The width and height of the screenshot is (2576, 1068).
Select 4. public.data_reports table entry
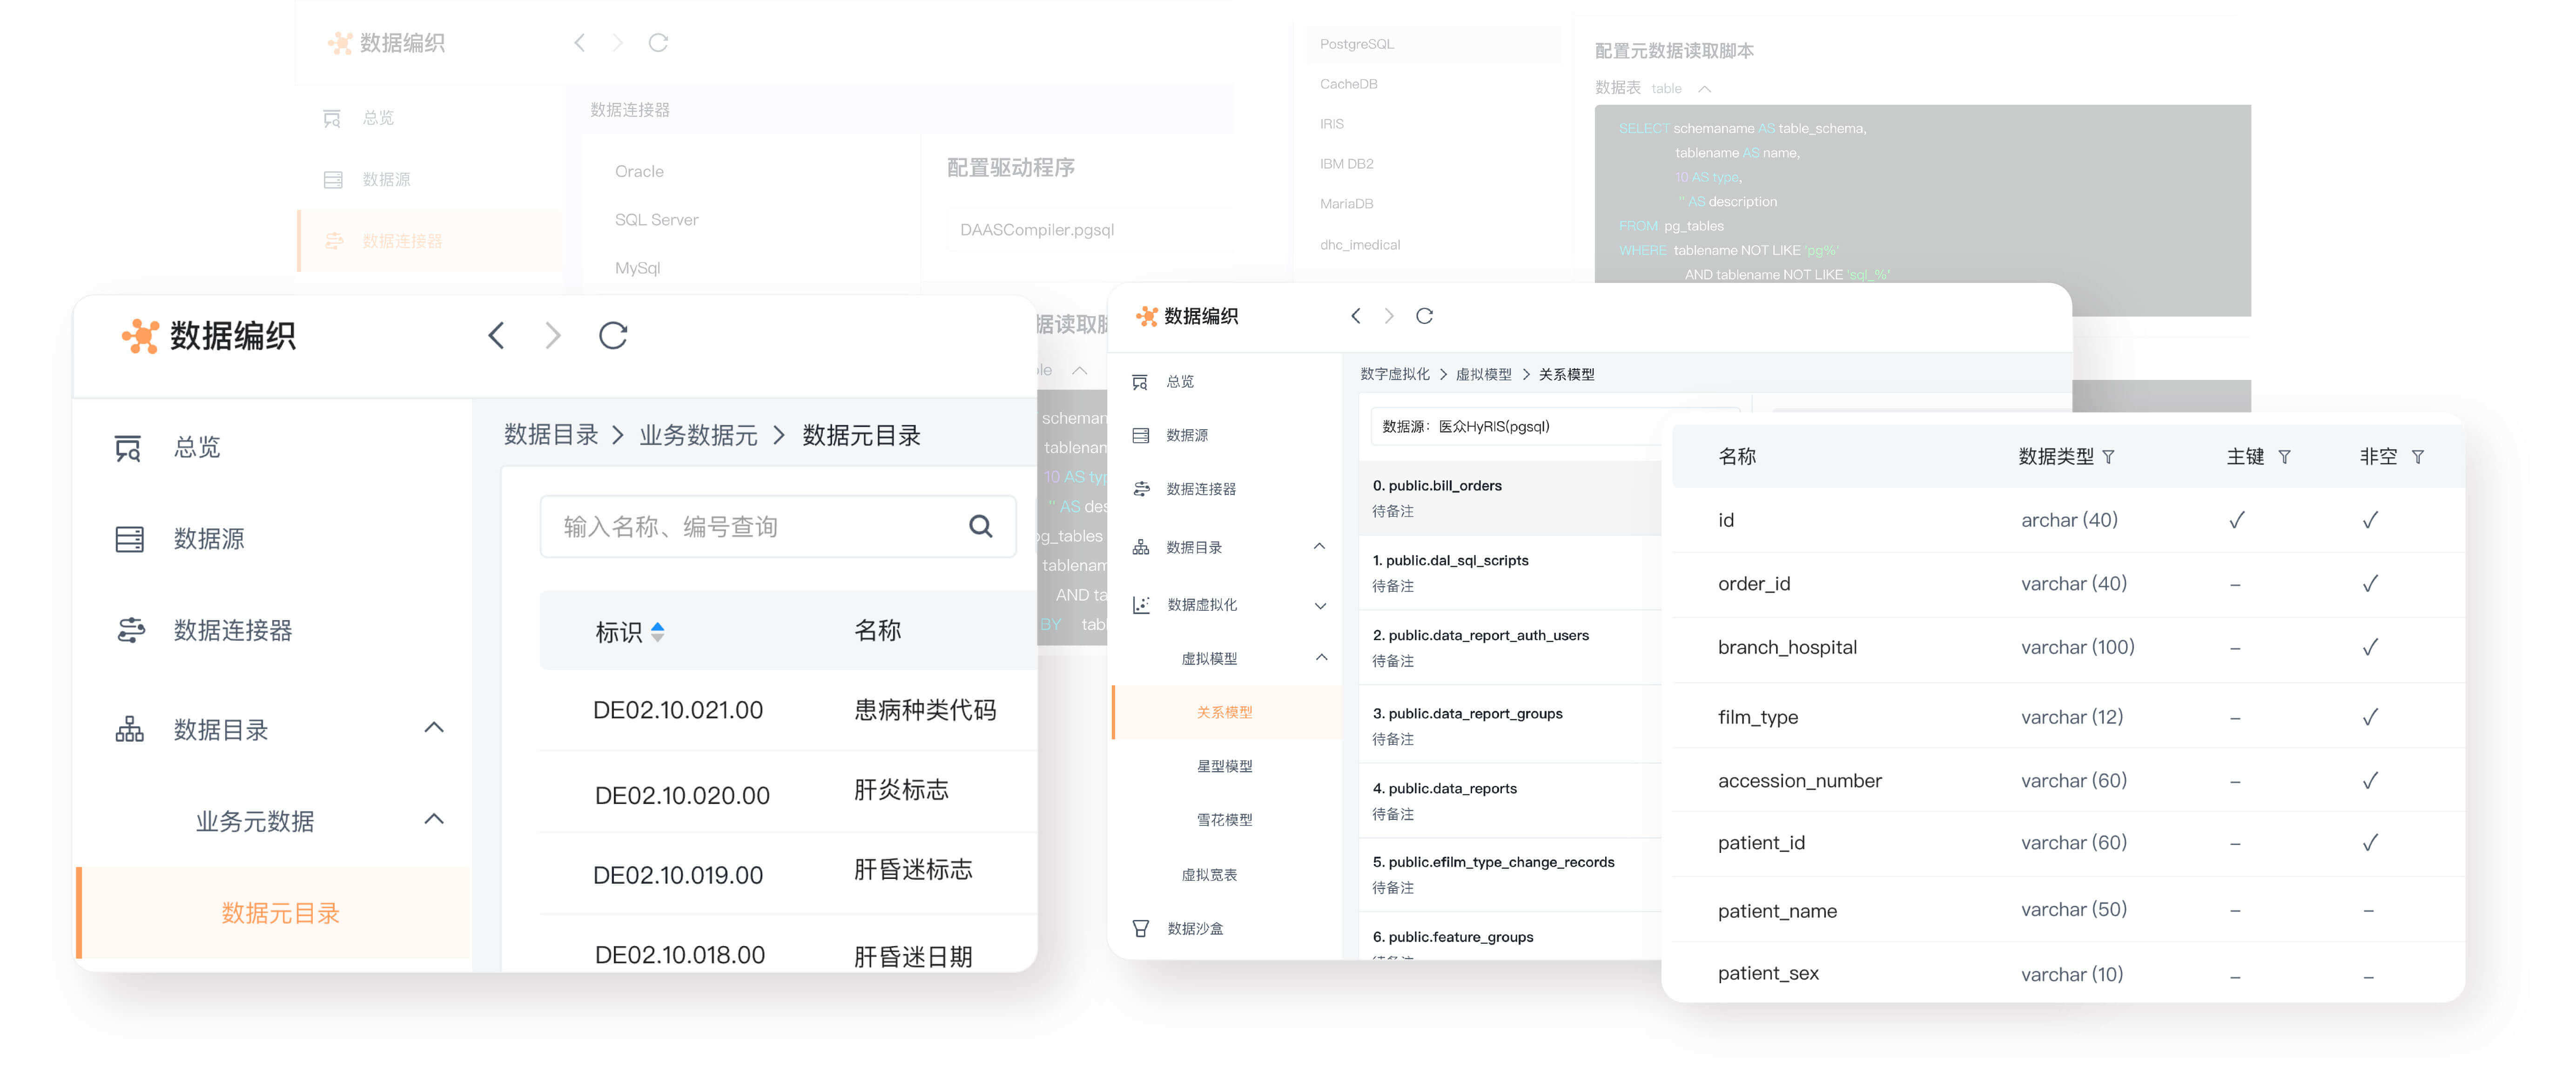[x=1510, y=800]
